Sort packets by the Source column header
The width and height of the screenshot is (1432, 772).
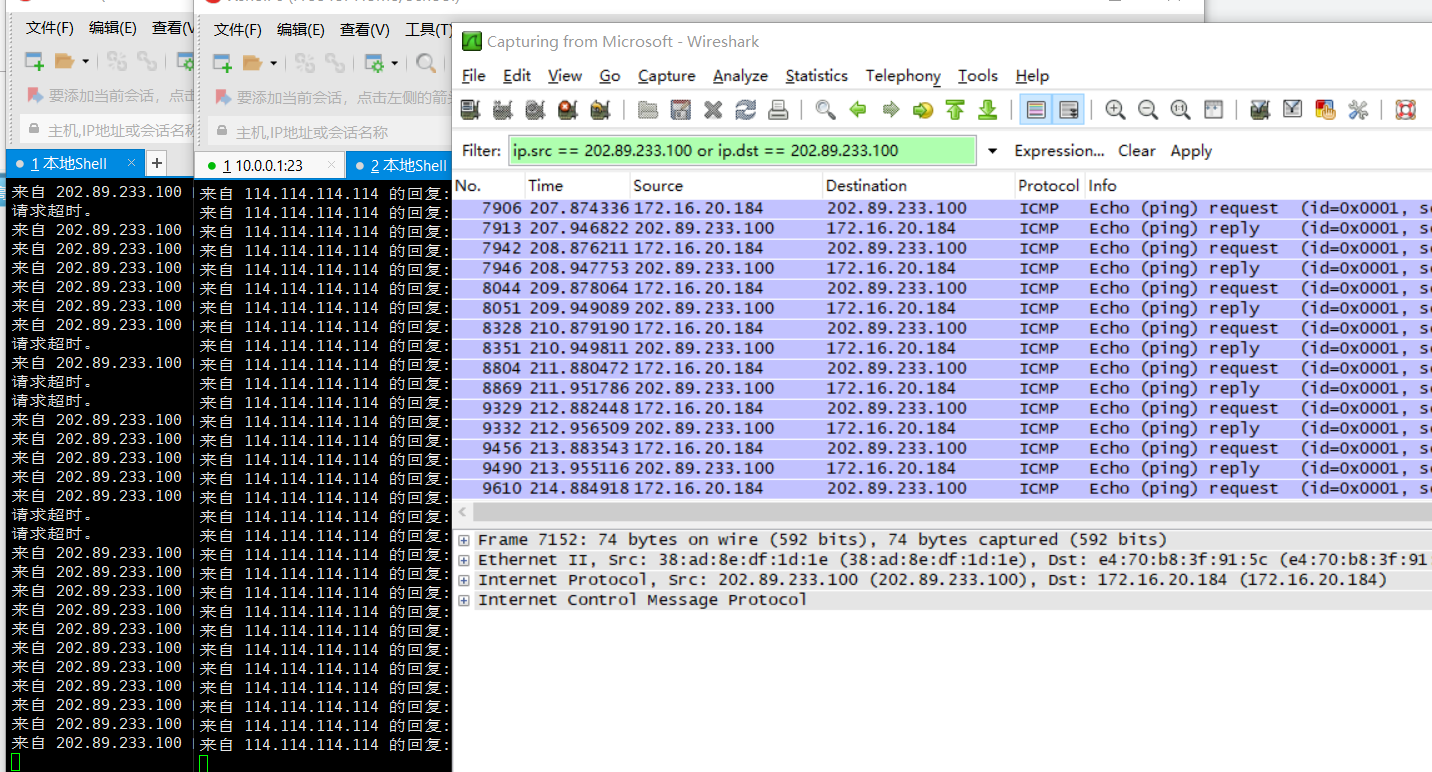click(x=727, y=186)
